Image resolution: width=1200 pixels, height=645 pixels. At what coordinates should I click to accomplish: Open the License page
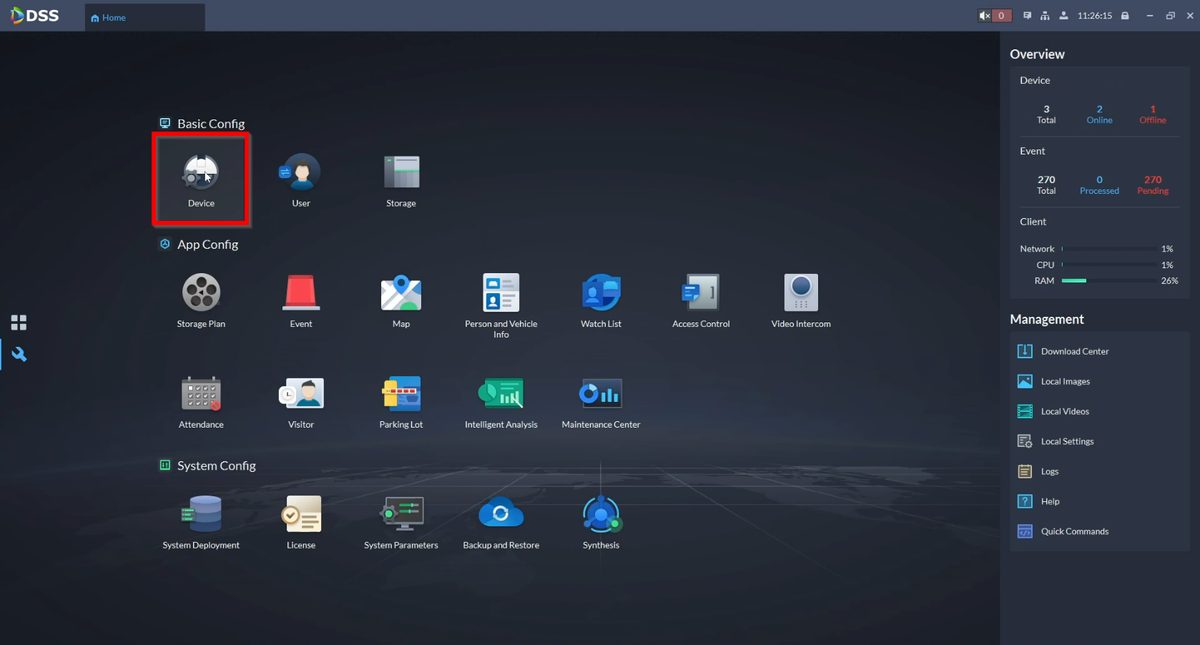pyautogui.click(x=301, y=521)
